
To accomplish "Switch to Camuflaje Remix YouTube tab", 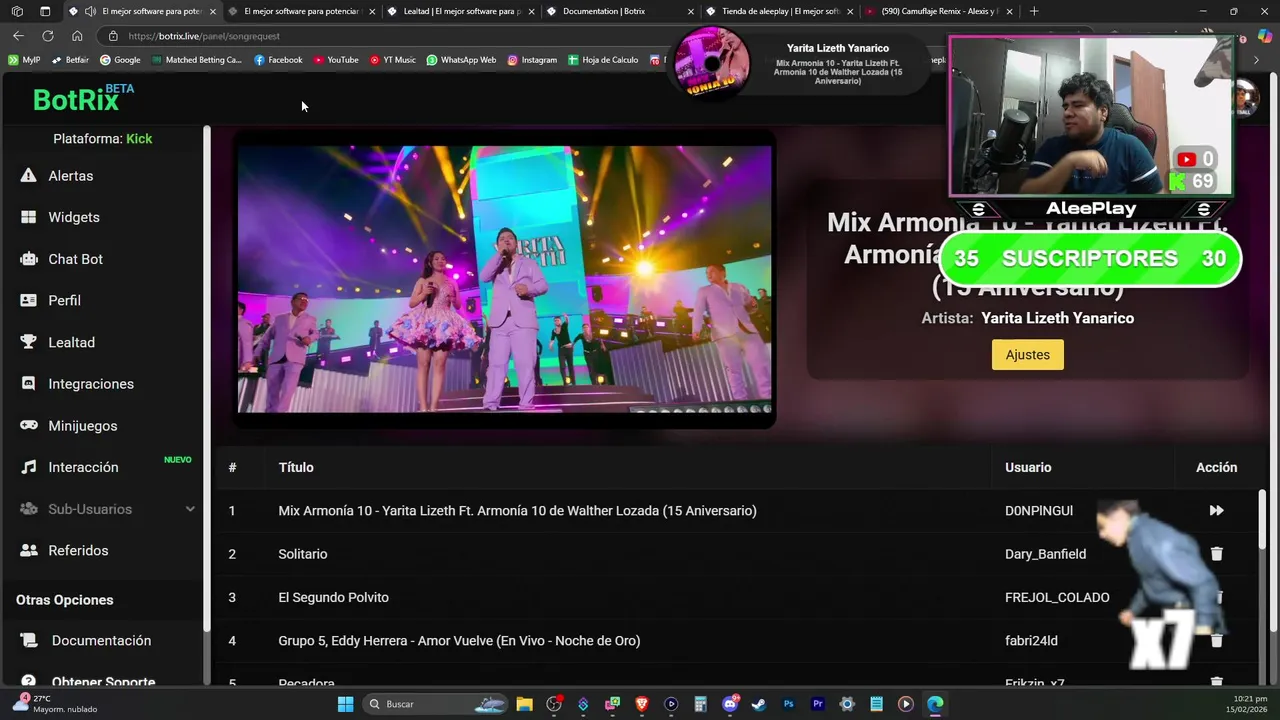I will coord(938,11).
